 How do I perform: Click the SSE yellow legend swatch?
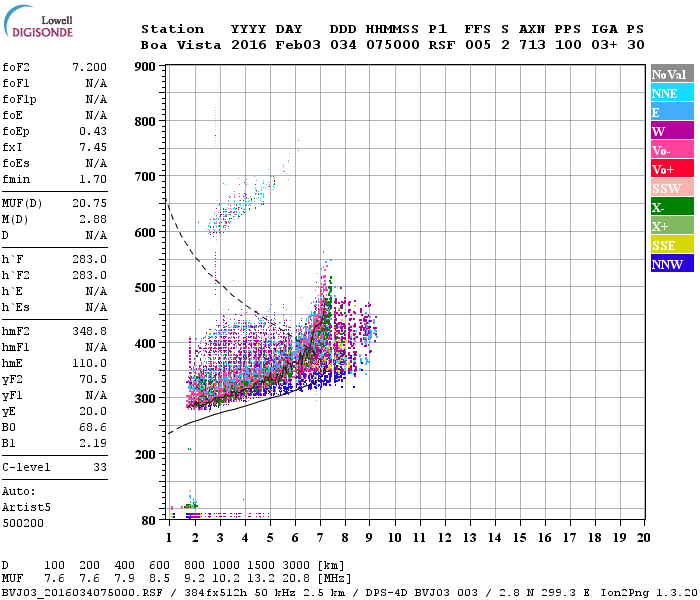click(x=672, y=245)
